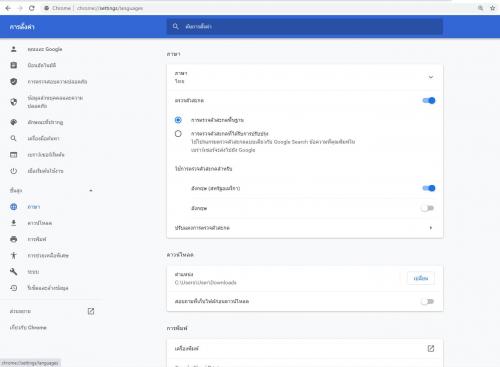Viewport: 500px width, 367px height.
Task: Click the Printers row label
Action: 187,348
